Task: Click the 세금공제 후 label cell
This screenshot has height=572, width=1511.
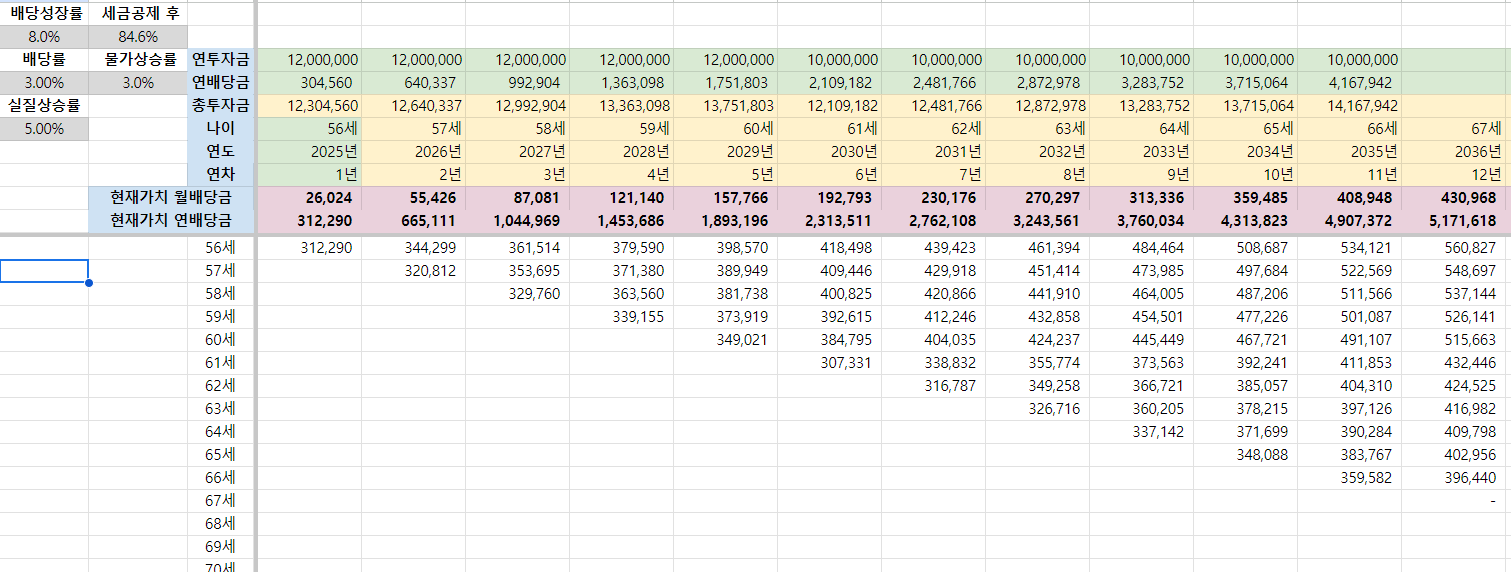Action: coord(137,13)
